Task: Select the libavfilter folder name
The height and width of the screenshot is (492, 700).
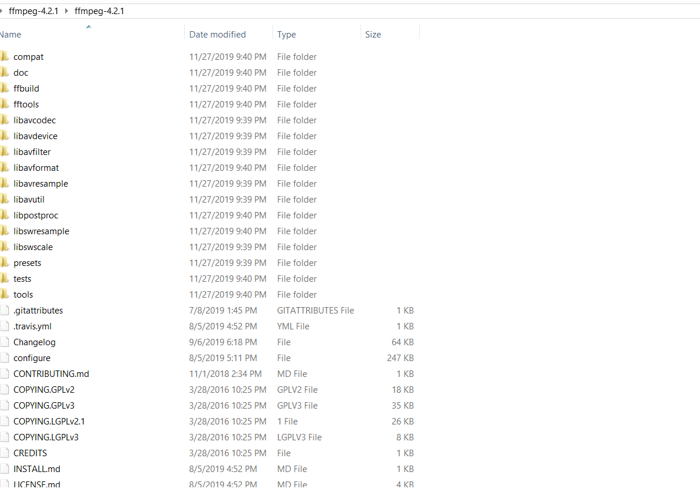Action: pyautogui.click(x=32, y=152)
